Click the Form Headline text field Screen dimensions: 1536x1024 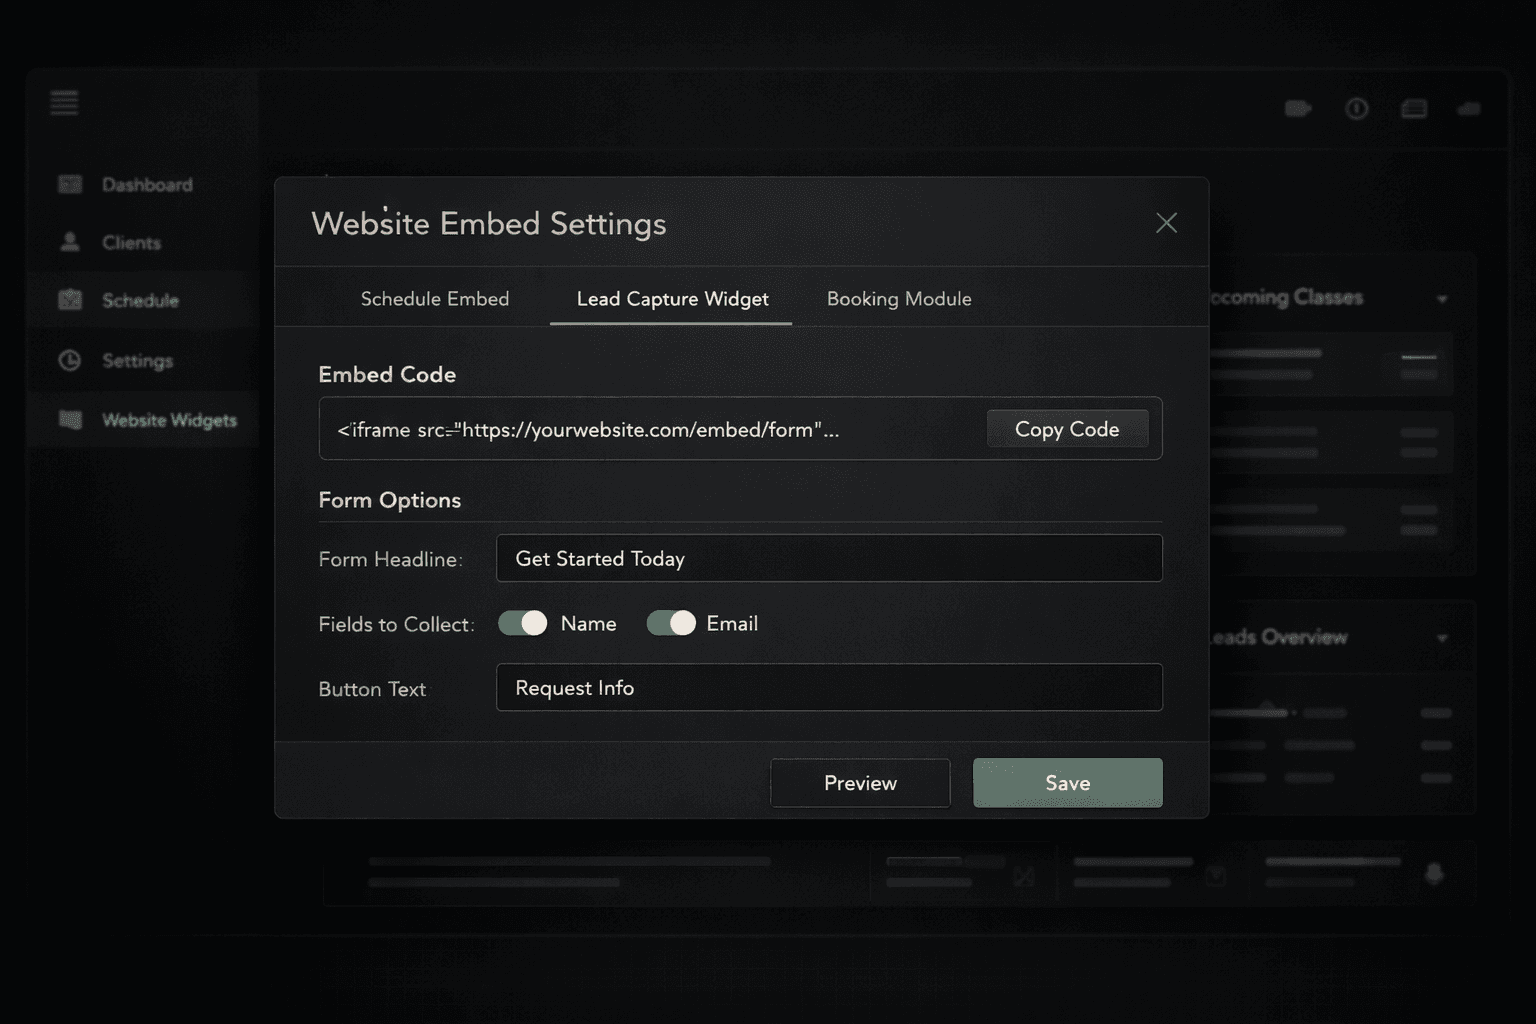point(828,558)
